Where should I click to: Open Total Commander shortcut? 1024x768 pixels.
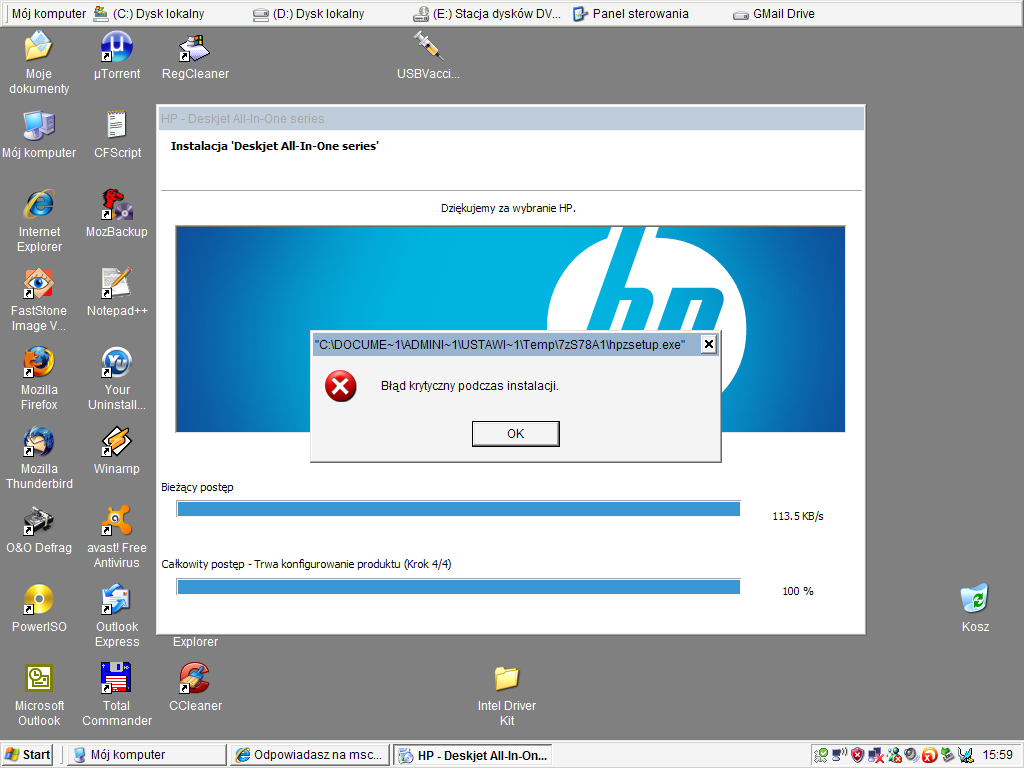pos(117,695)
